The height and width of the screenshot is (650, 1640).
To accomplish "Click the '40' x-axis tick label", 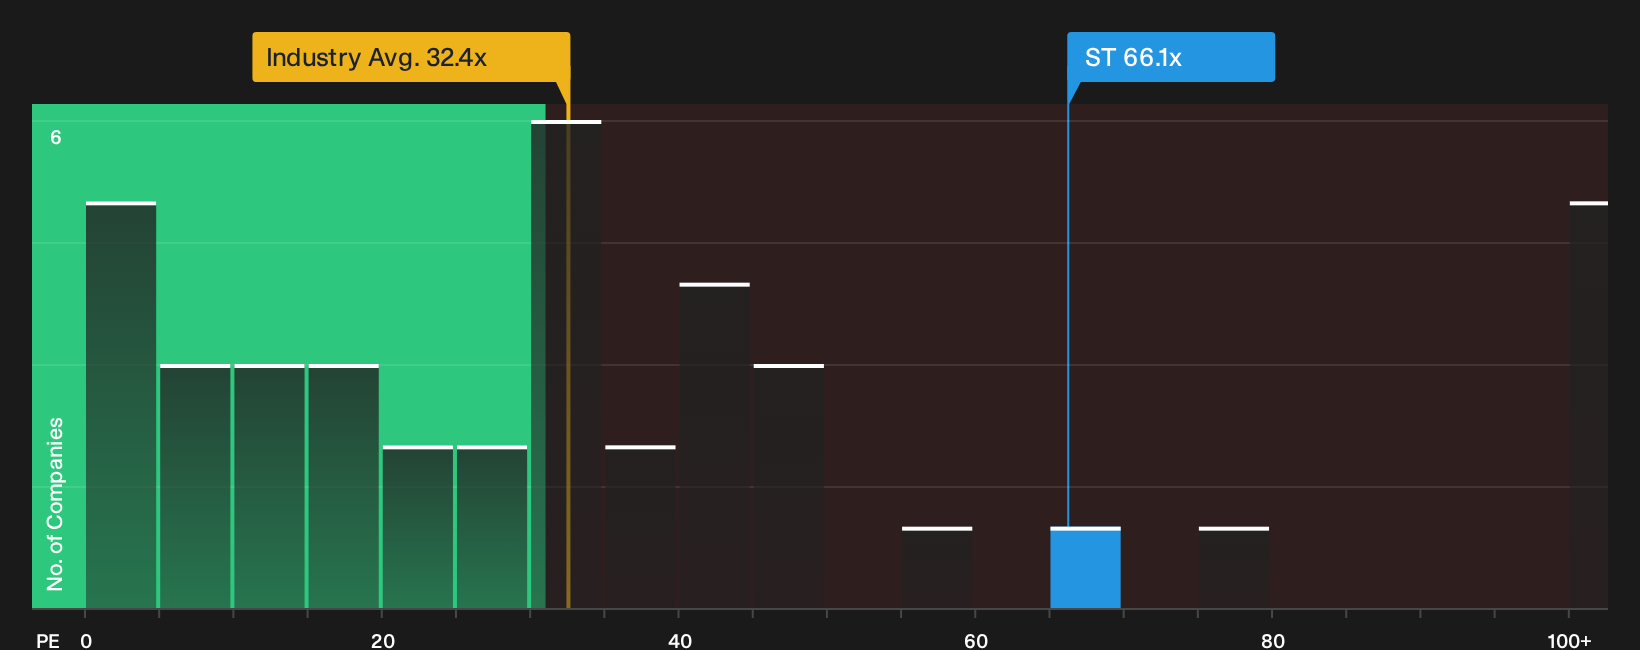I will 680,641.
